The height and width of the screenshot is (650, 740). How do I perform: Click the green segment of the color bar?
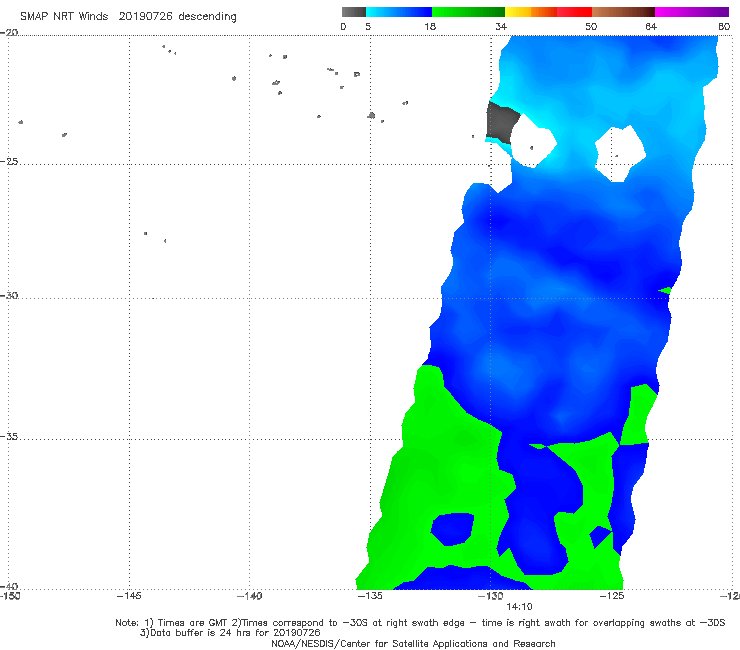[468, 12]
